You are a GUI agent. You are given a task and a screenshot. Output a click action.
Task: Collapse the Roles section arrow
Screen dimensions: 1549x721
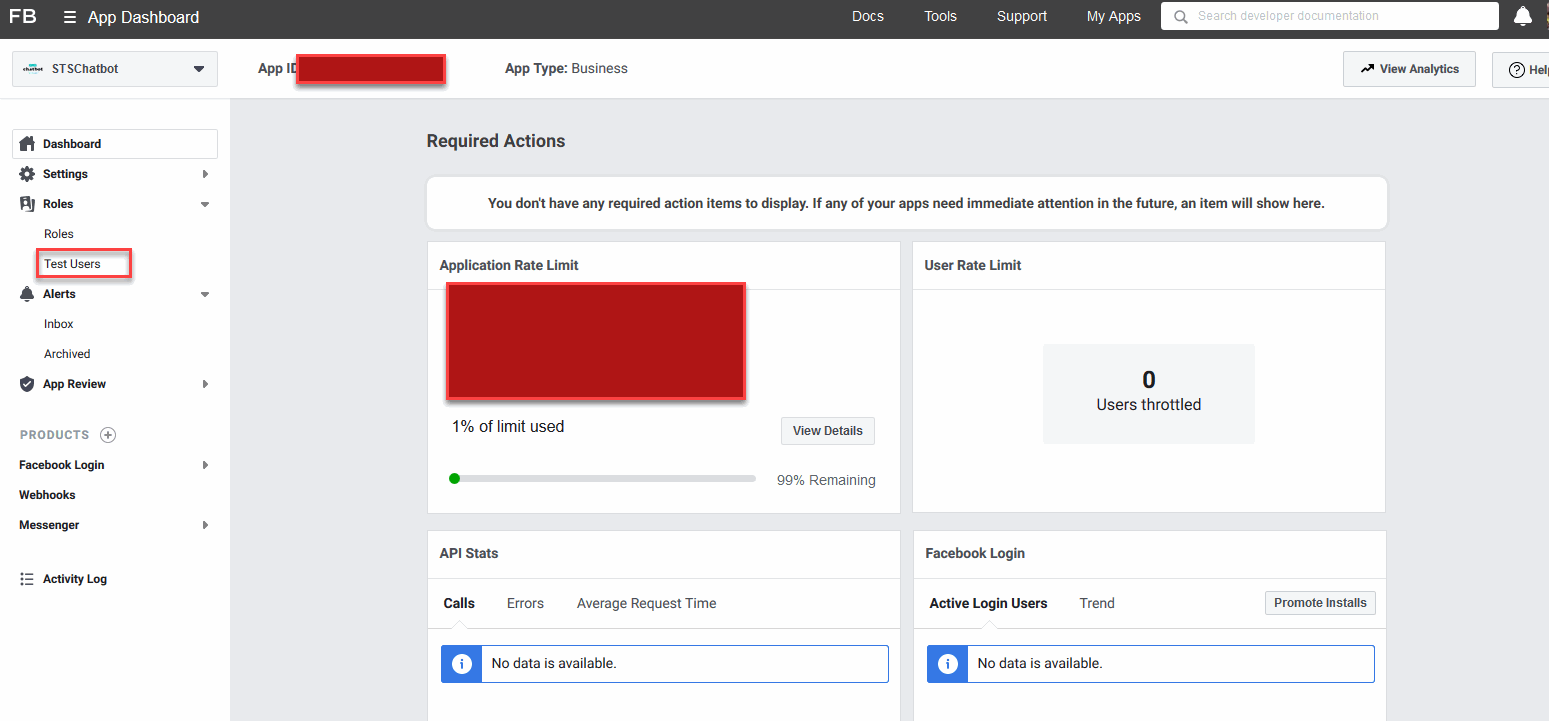point(205,204)
